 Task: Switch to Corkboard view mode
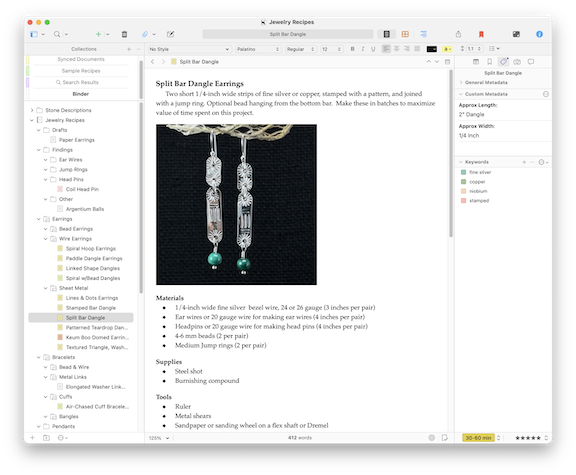(405, 34)
